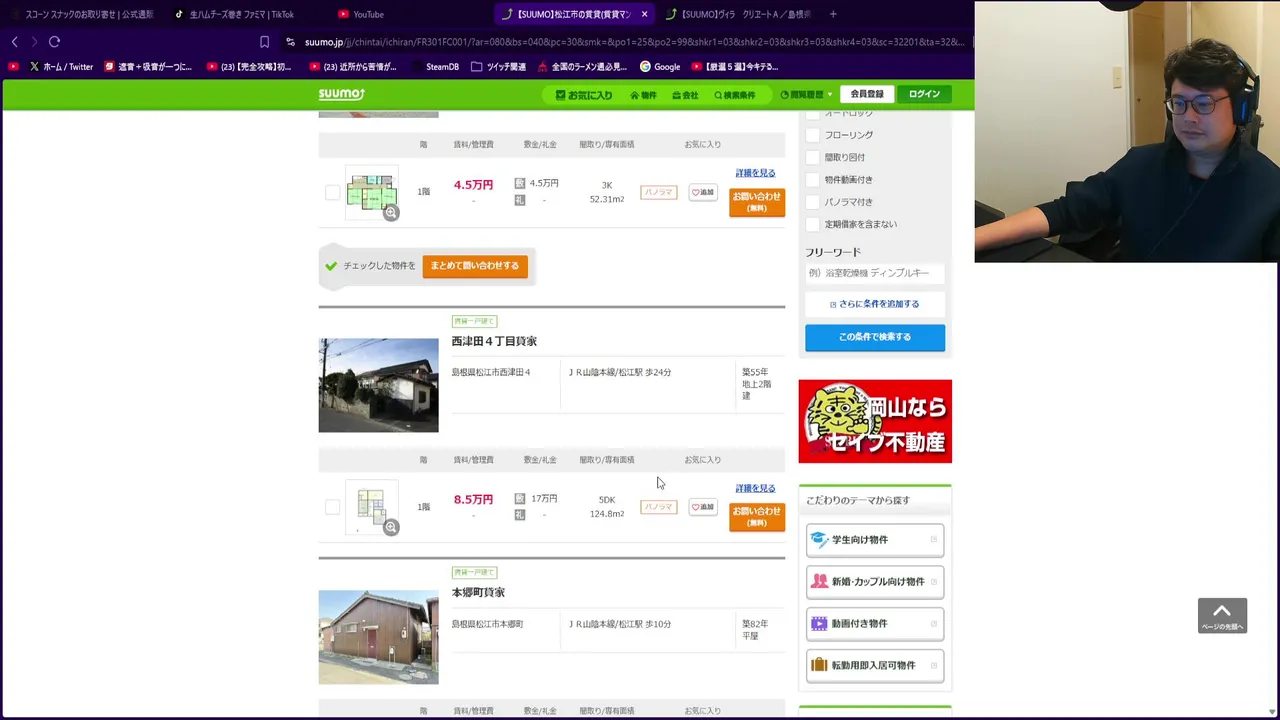Click パノラマ badge on the 4.5万円 listing
The image size is (1280, 720).
coord(658,192)
